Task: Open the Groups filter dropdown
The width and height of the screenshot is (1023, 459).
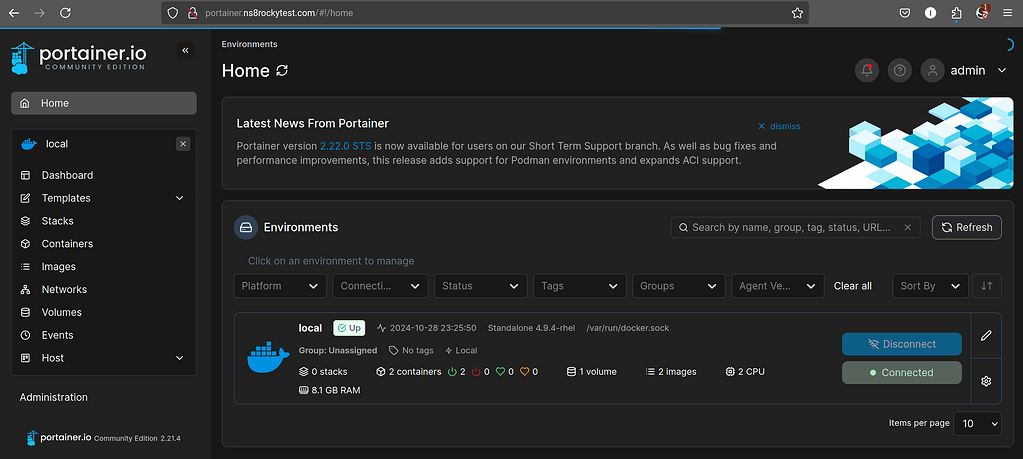Action: pos(679,286)
